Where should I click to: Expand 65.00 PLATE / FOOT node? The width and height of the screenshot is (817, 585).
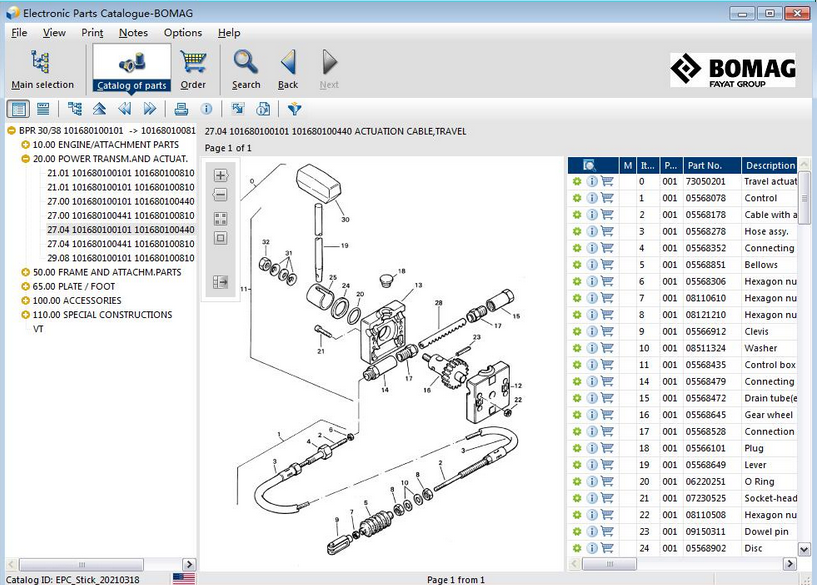25,286
